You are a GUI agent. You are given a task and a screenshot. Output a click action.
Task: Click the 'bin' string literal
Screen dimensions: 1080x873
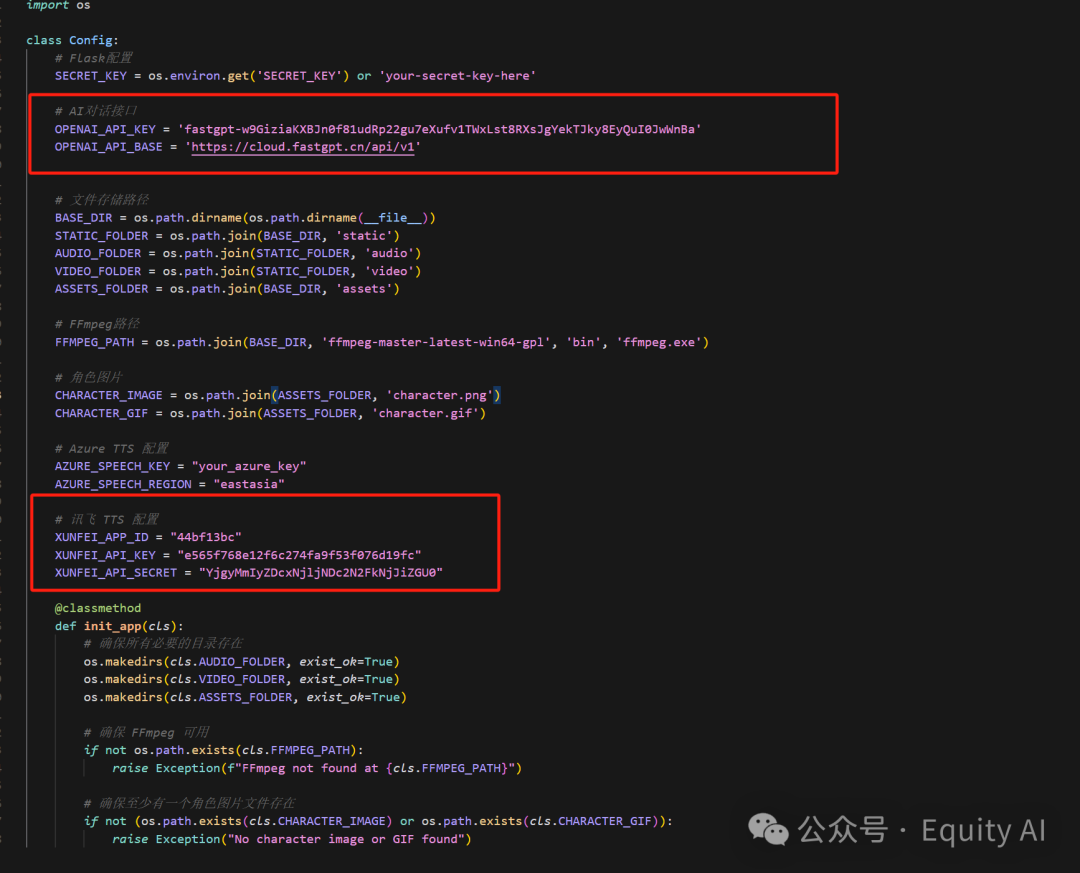coord(583,342)
